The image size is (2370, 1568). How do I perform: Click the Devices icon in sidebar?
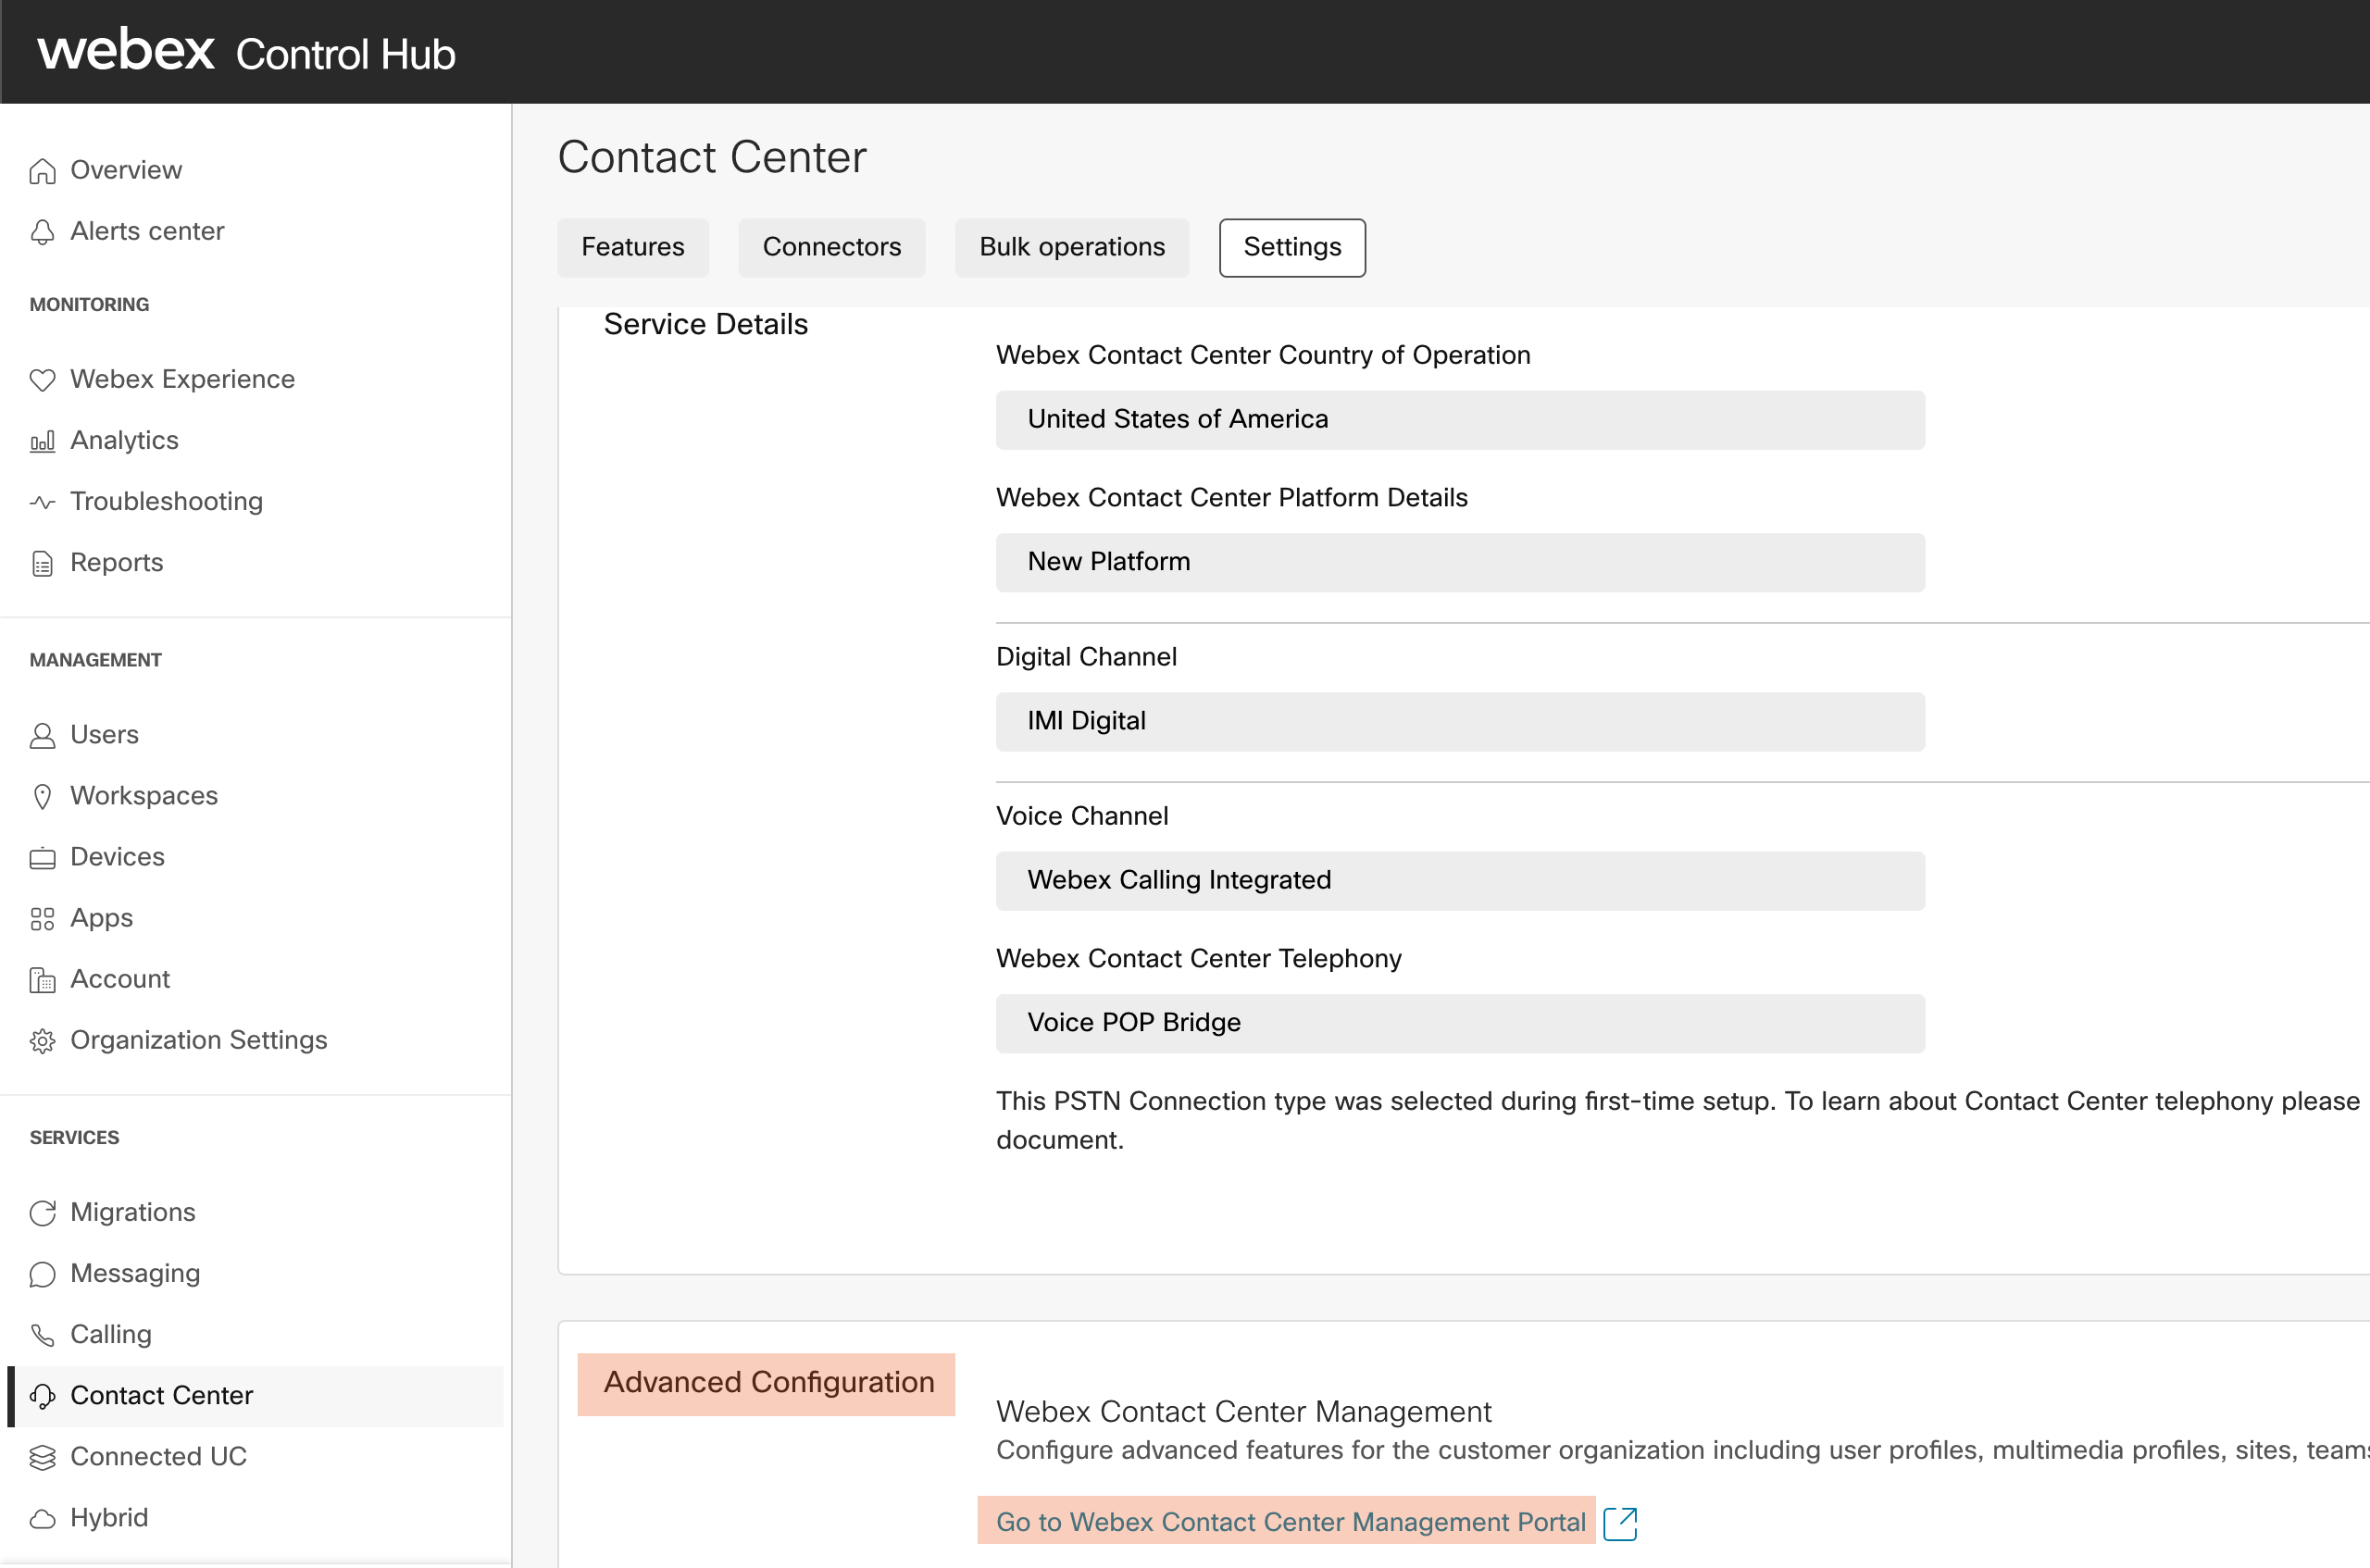pos(42,857)
